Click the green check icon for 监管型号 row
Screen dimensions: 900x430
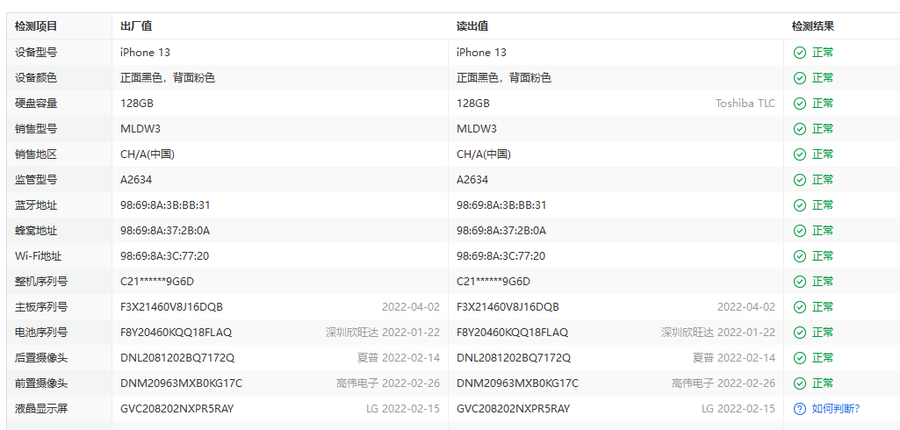800,180
